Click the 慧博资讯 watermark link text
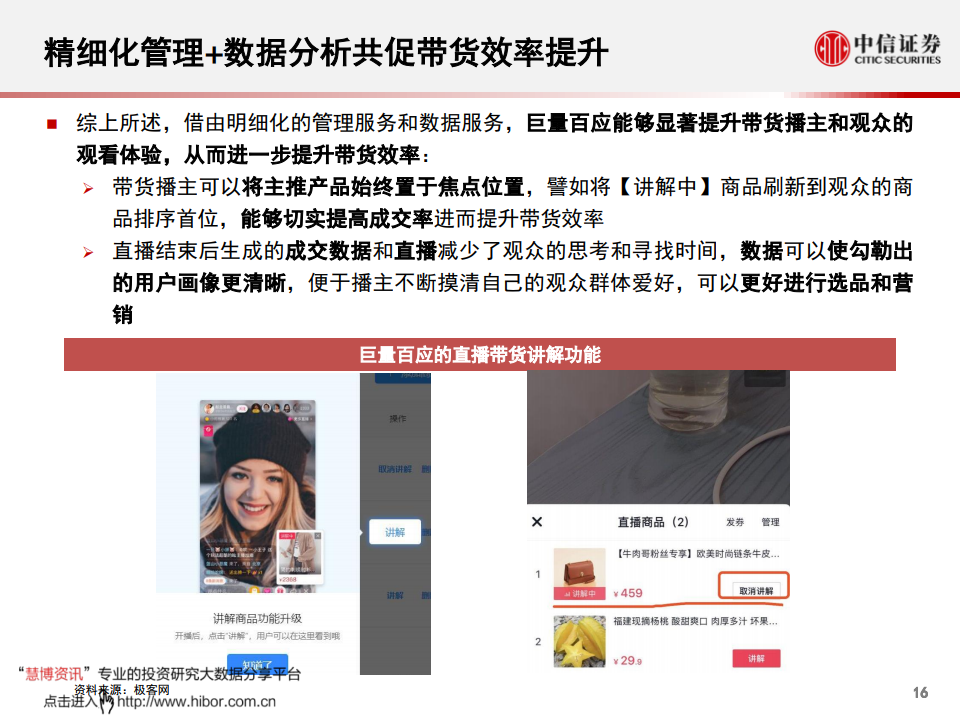The width and height of the screenshot is (960, 720). point(54,674)
